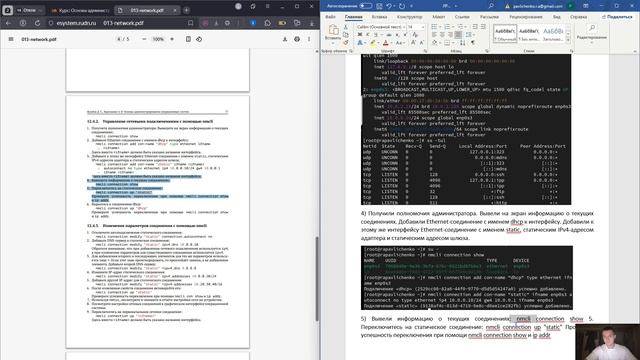Screen dimensions: 640x360
Task: Apply superscript formatting in Word
Action: click(405, 35)
